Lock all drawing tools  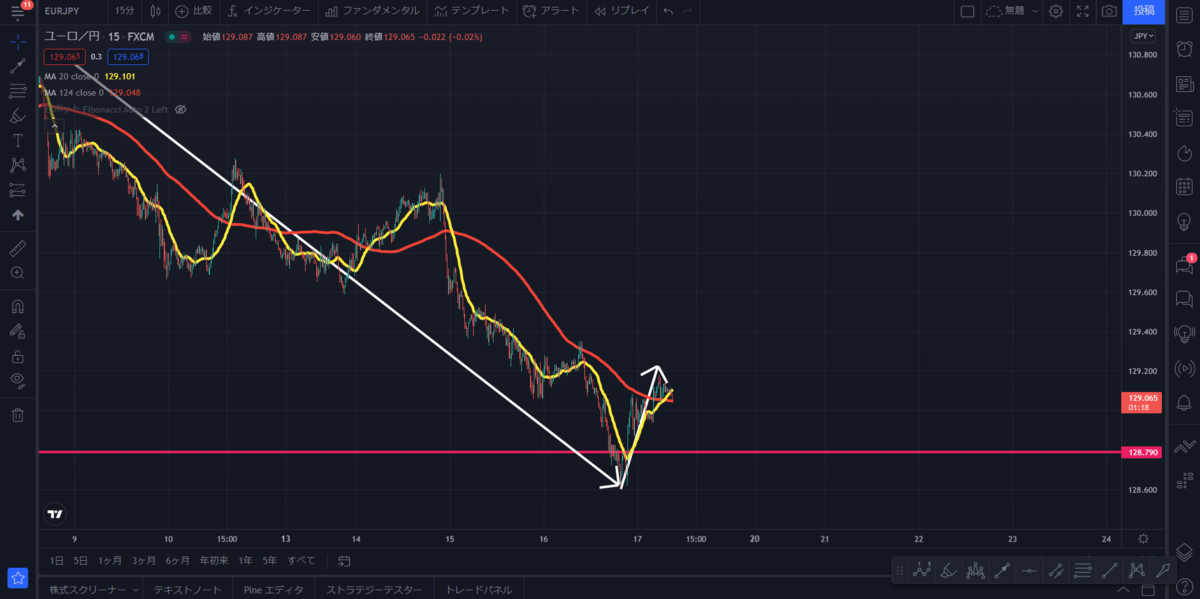pos(17,355)
